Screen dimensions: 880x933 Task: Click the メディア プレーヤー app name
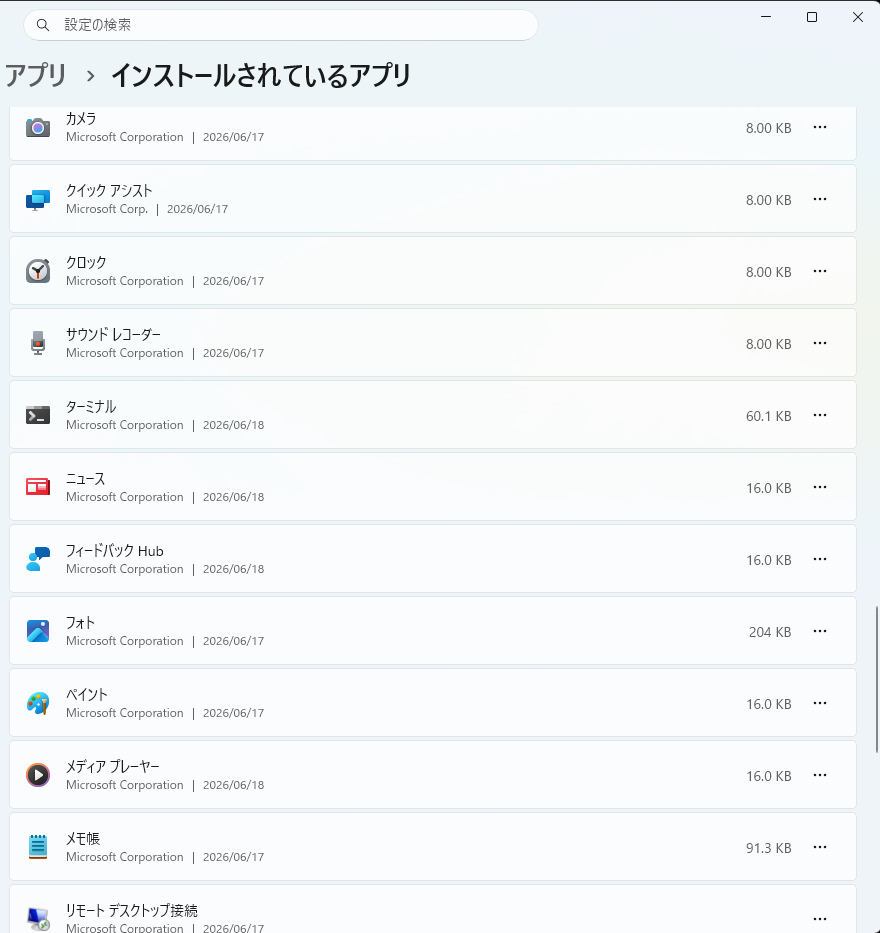pyautogui.click(x=113, y=767)
